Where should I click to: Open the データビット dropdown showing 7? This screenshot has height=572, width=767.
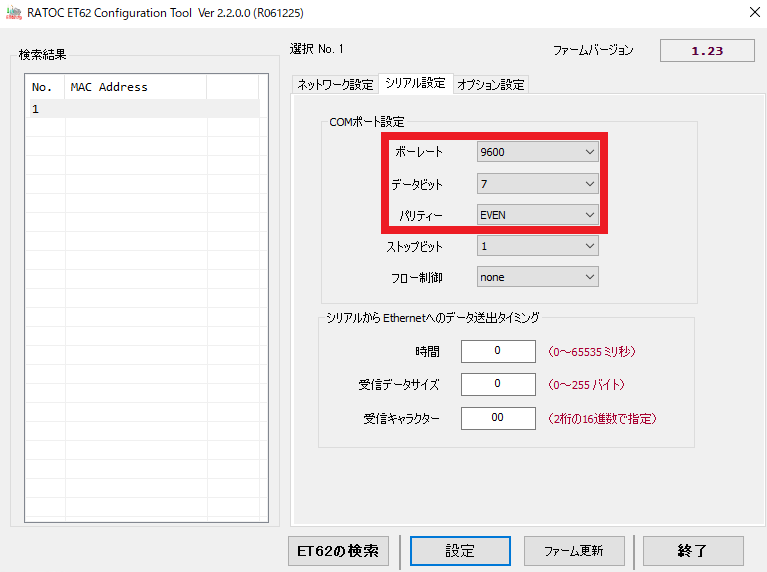(537, 184)
